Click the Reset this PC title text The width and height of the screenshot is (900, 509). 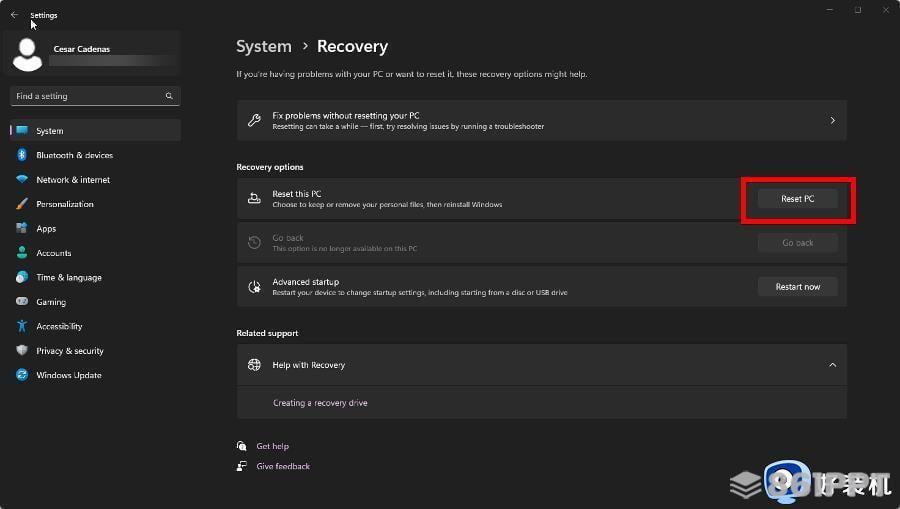point(297,194)
